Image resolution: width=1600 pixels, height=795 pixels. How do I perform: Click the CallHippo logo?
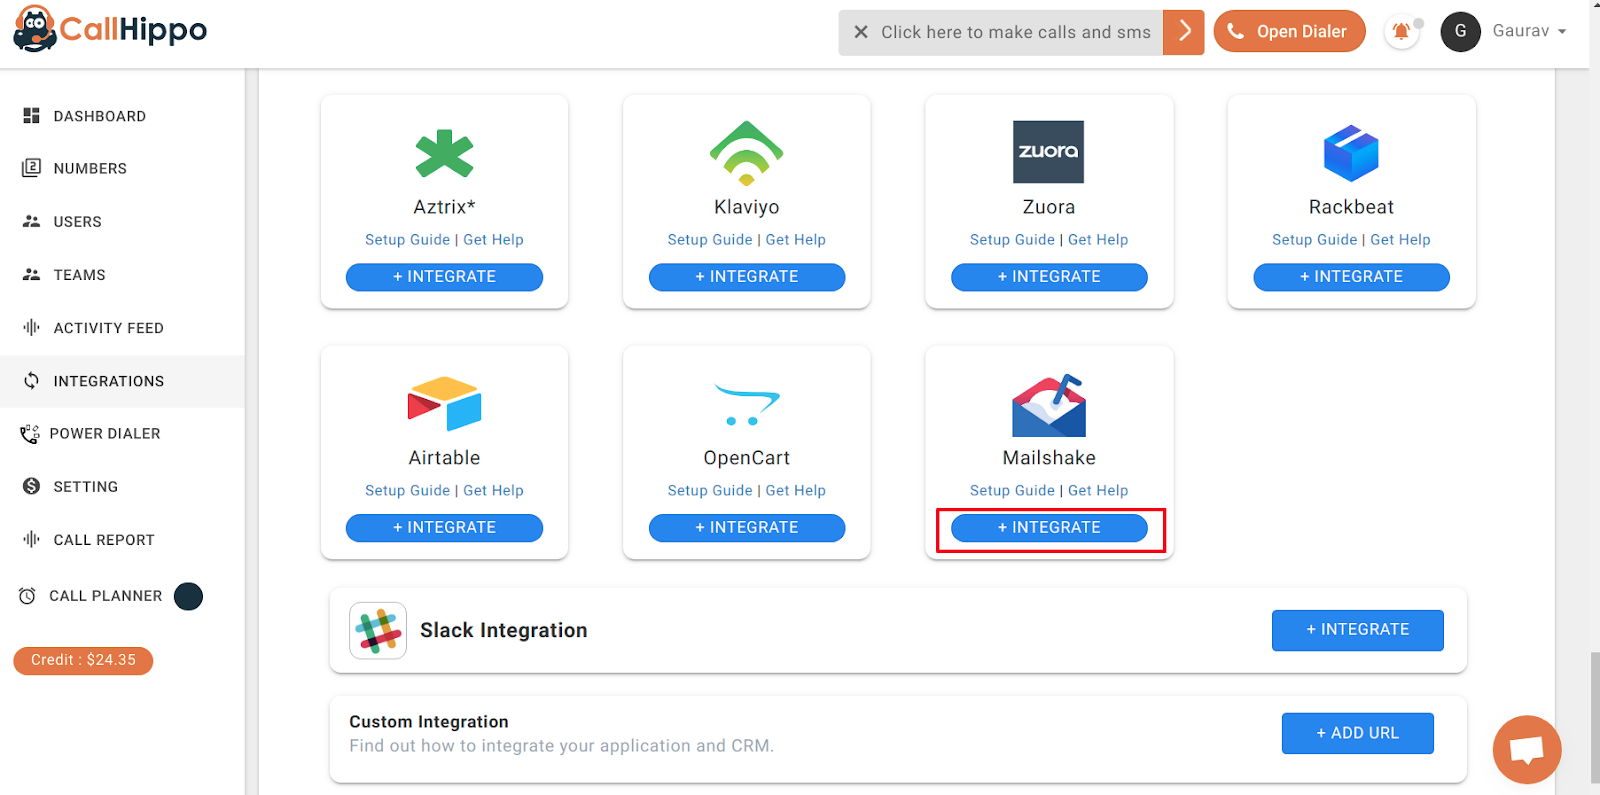tap(110, 30)
